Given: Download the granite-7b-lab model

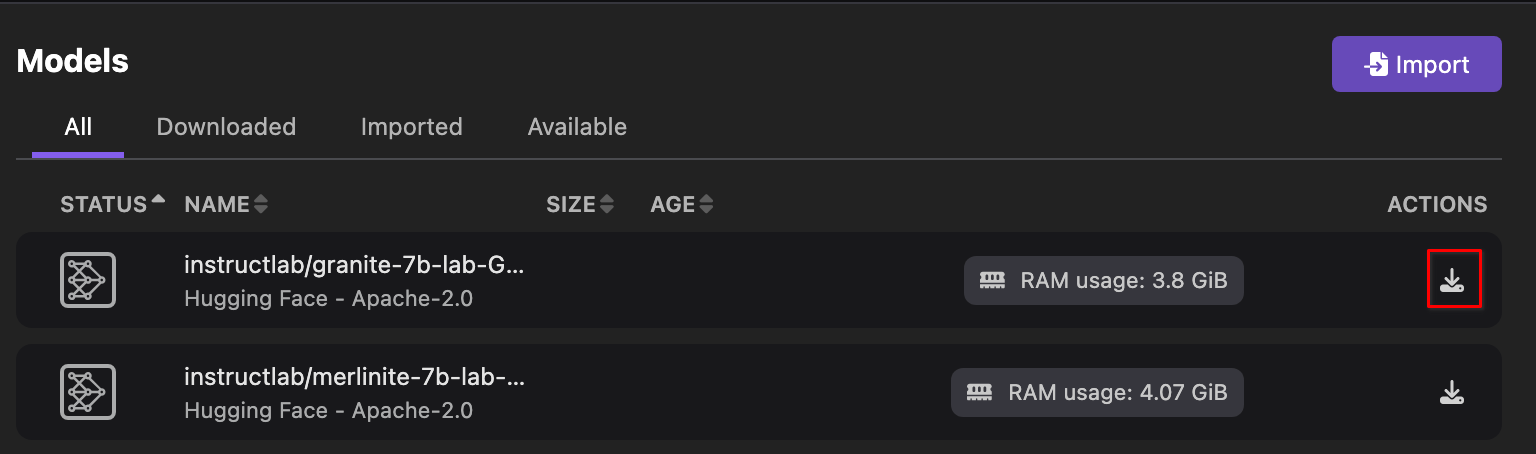Looking at the screenshot, I should point(1452,282).
